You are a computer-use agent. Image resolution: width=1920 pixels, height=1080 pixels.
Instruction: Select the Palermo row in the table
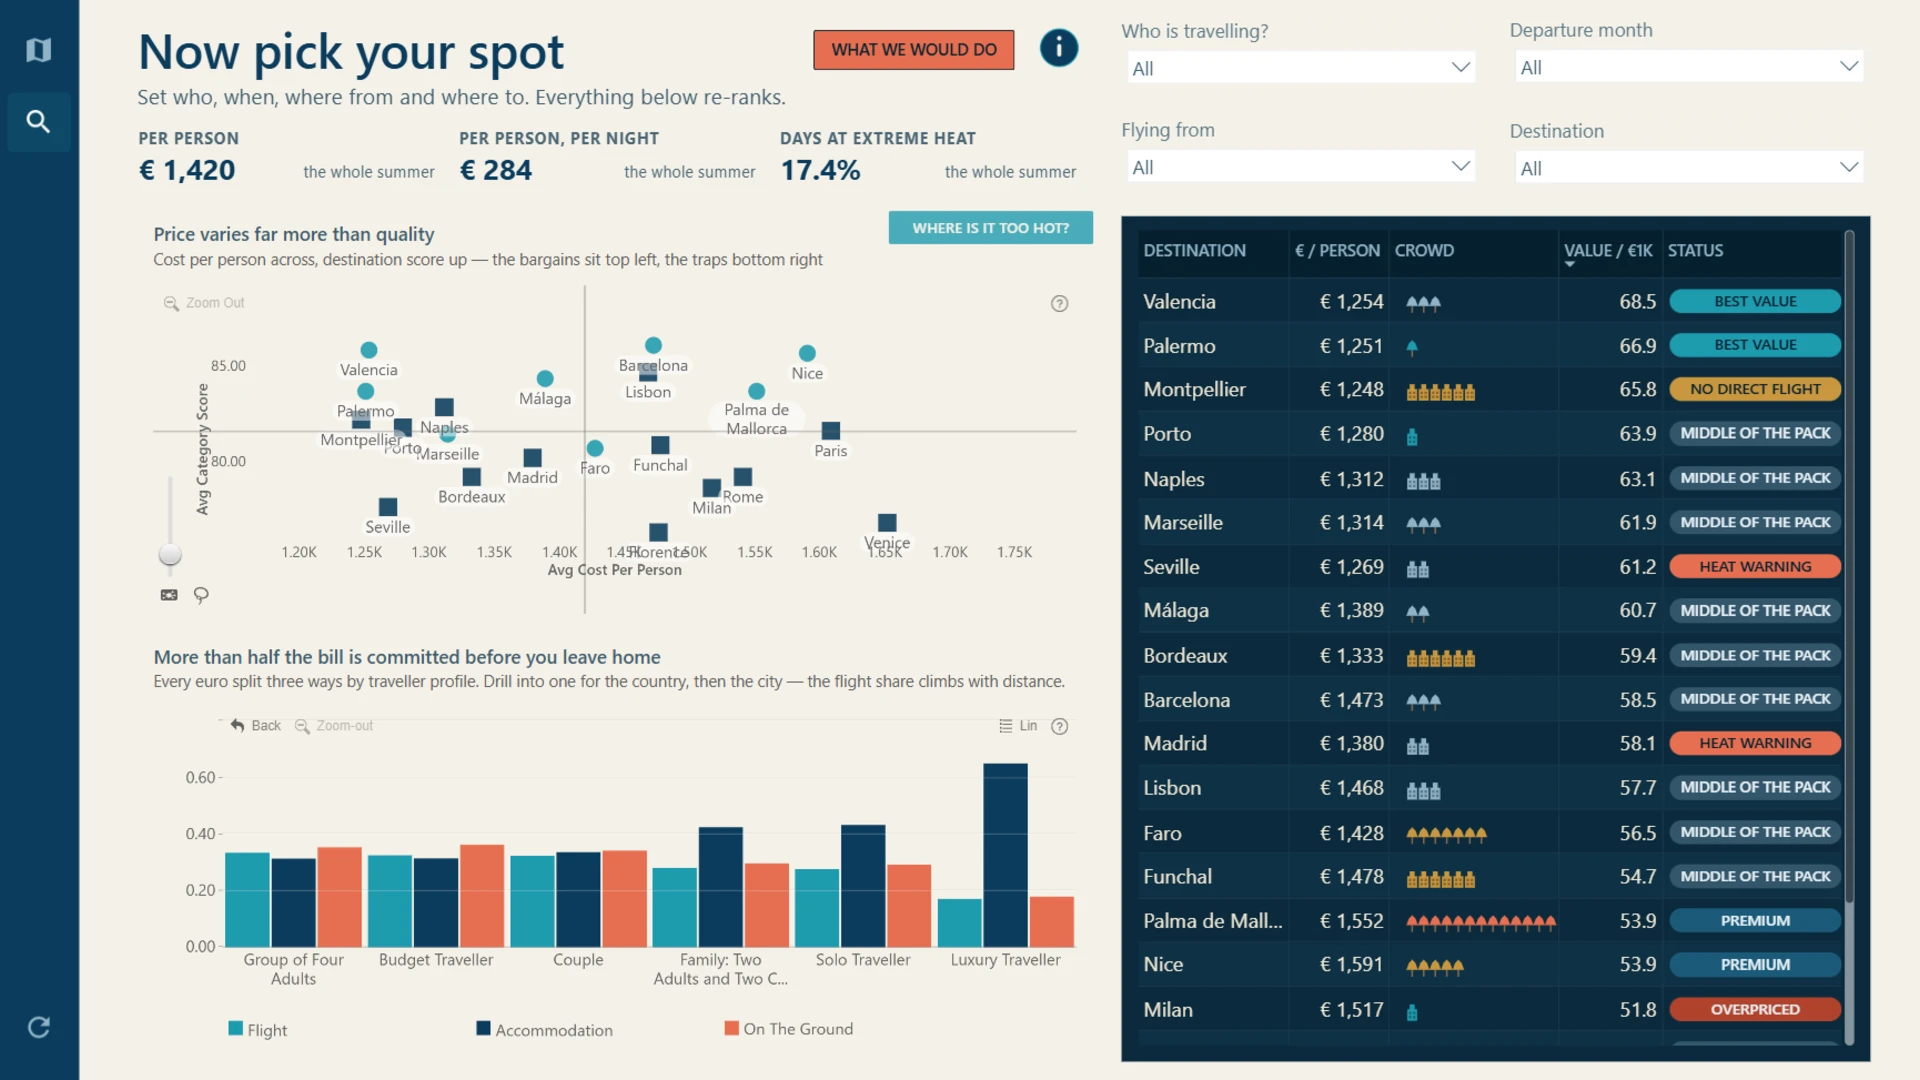1491,346
